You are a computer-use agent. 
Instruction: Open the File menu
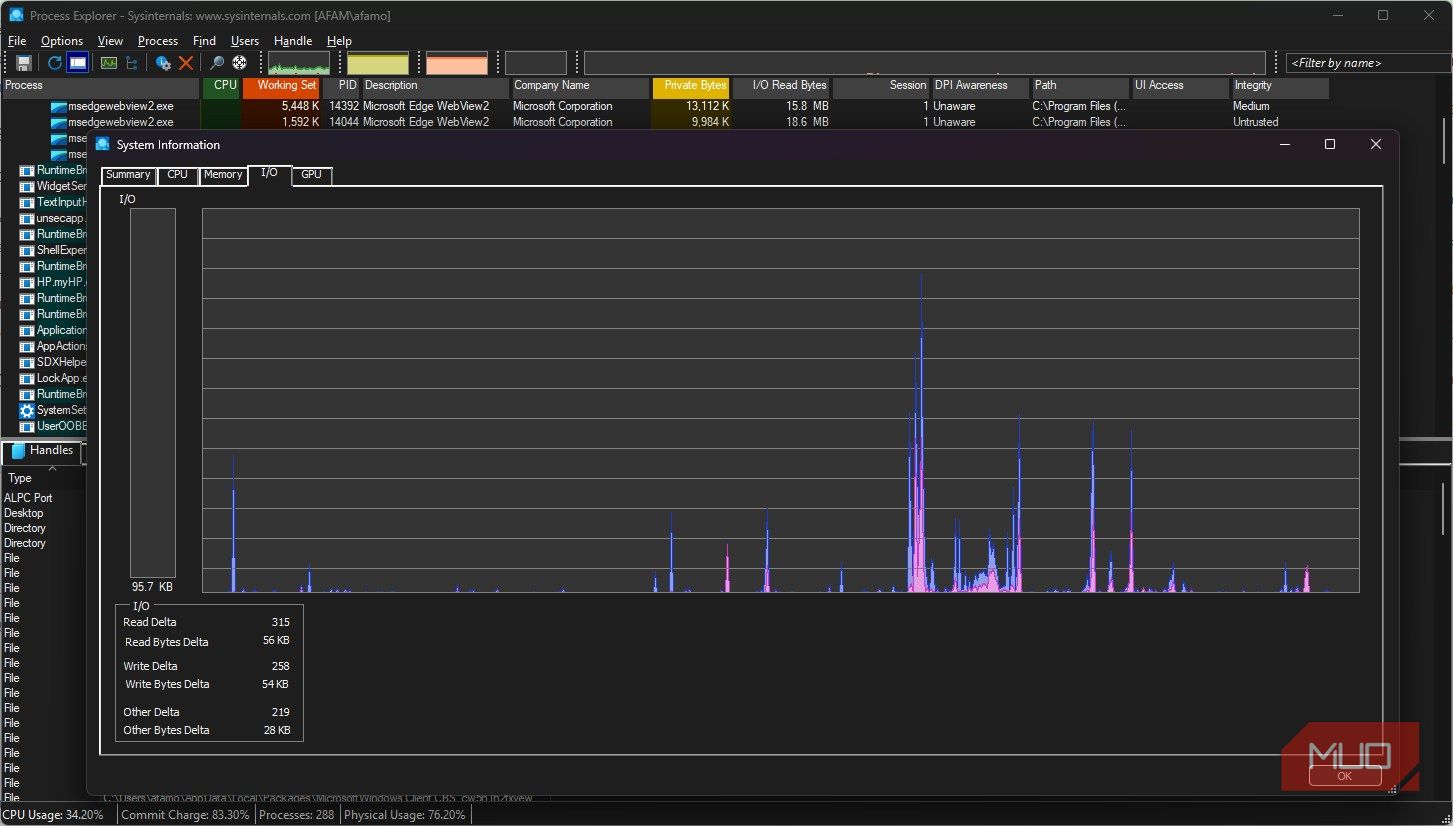click(x=17, y=41)
